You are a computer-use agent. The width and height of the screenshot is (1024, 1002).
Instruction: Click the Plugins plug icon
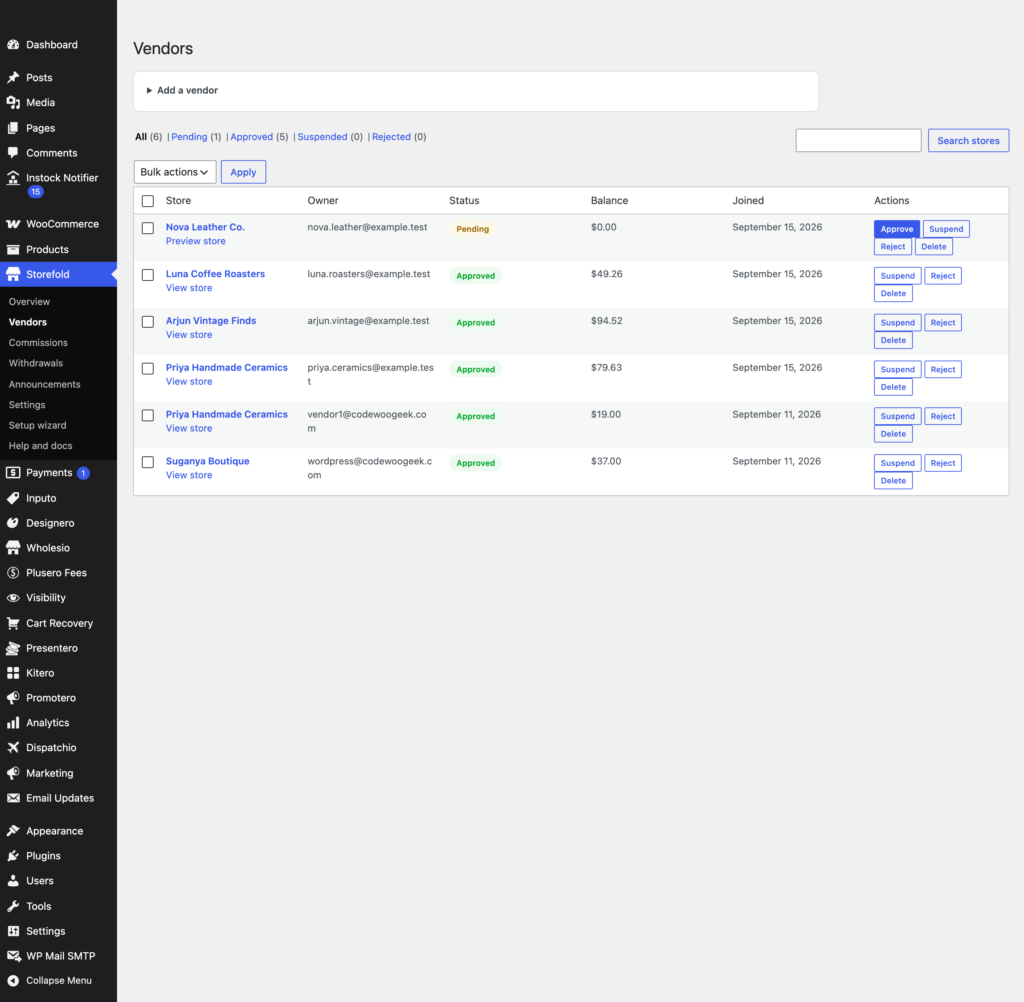click(x=13, y=856)
